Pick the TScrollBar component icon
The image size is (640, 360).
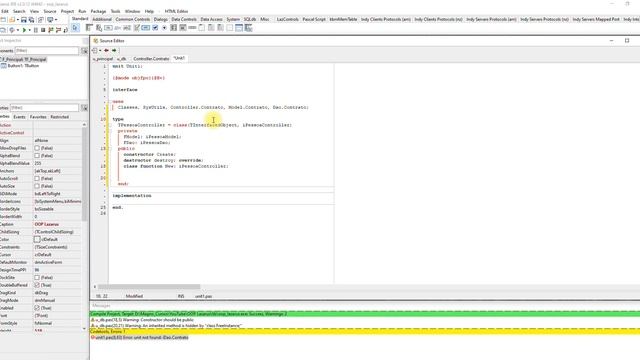[192, 28]
